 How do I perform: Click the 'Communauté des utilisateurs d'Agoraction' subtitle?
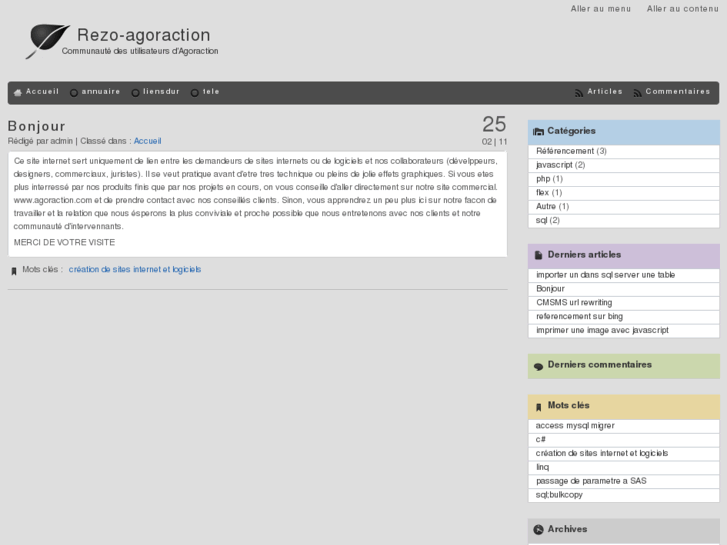tap(140, 51)
